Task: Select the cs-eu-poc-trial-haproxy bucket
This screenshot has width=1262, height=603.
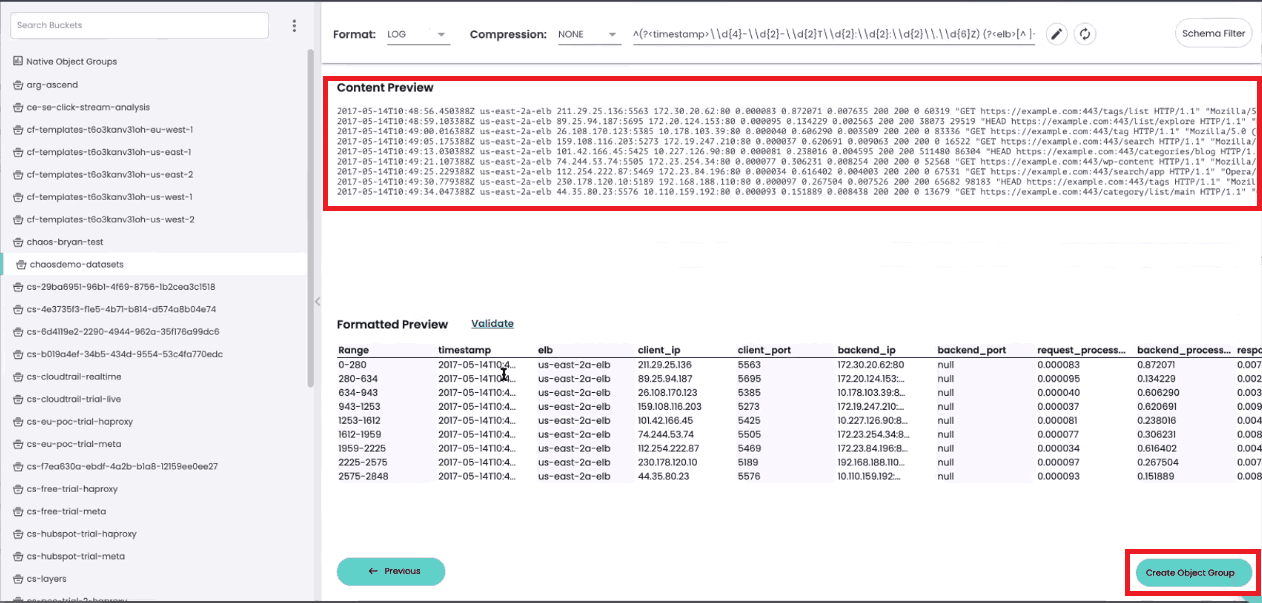Action: pyautogui.click(x=80, y=422)
